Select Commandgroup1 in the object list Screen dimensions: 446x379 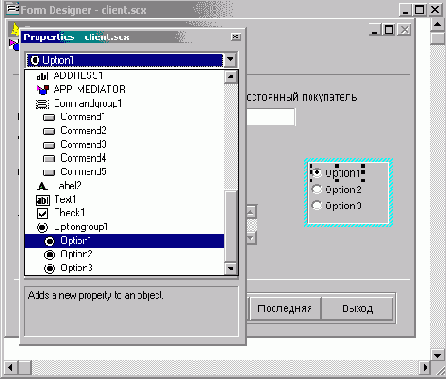[x=124, y=104]
